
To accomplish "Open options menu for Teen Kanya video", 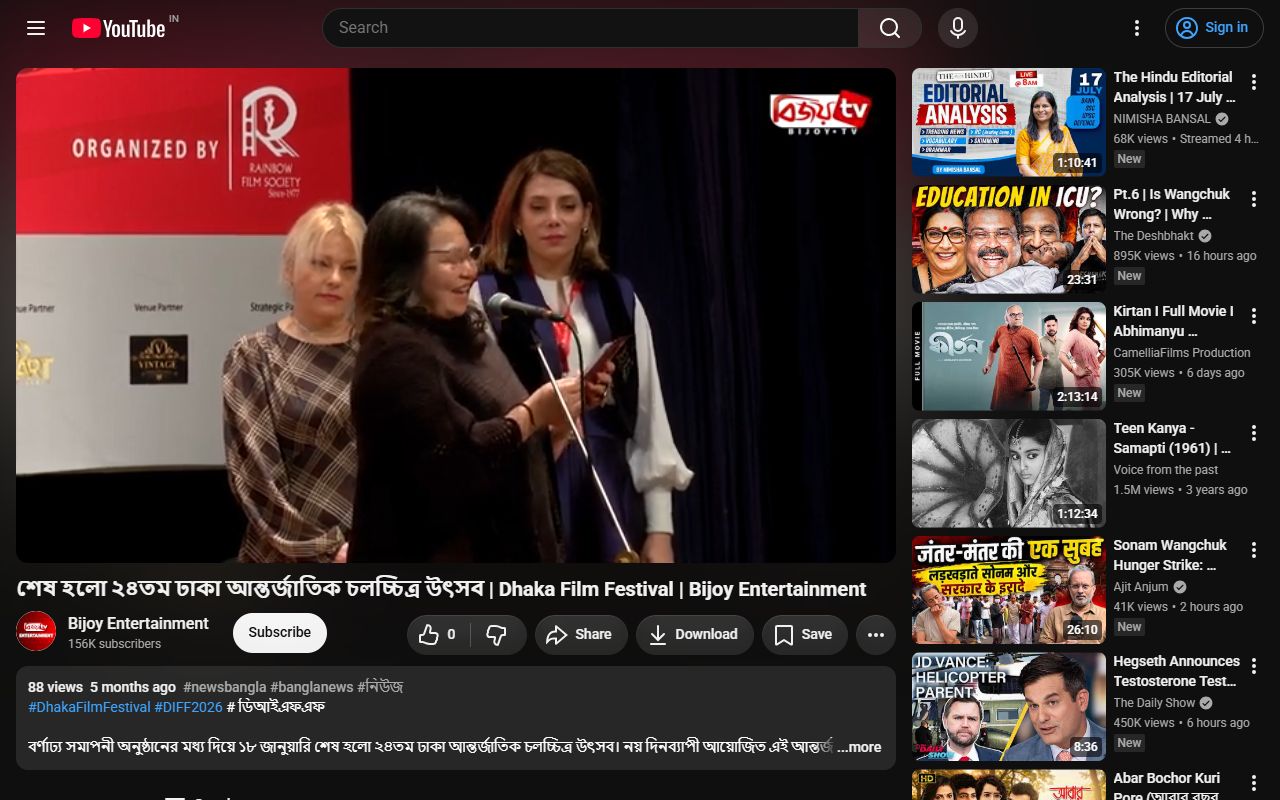I will [1254, 433].
